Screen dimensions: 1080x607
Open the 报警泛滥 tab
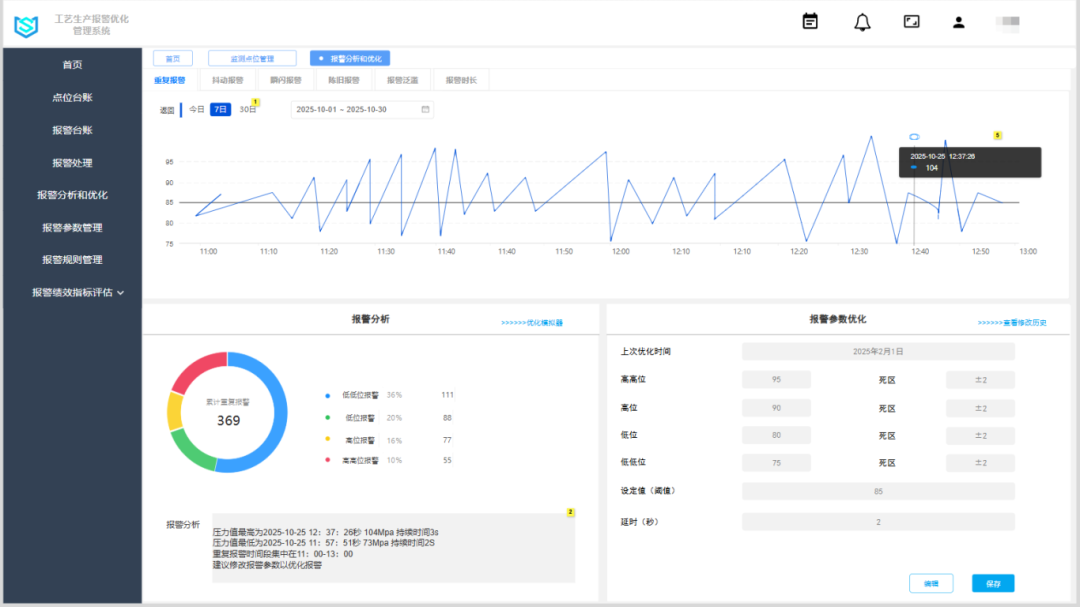(x=404, y=78)
